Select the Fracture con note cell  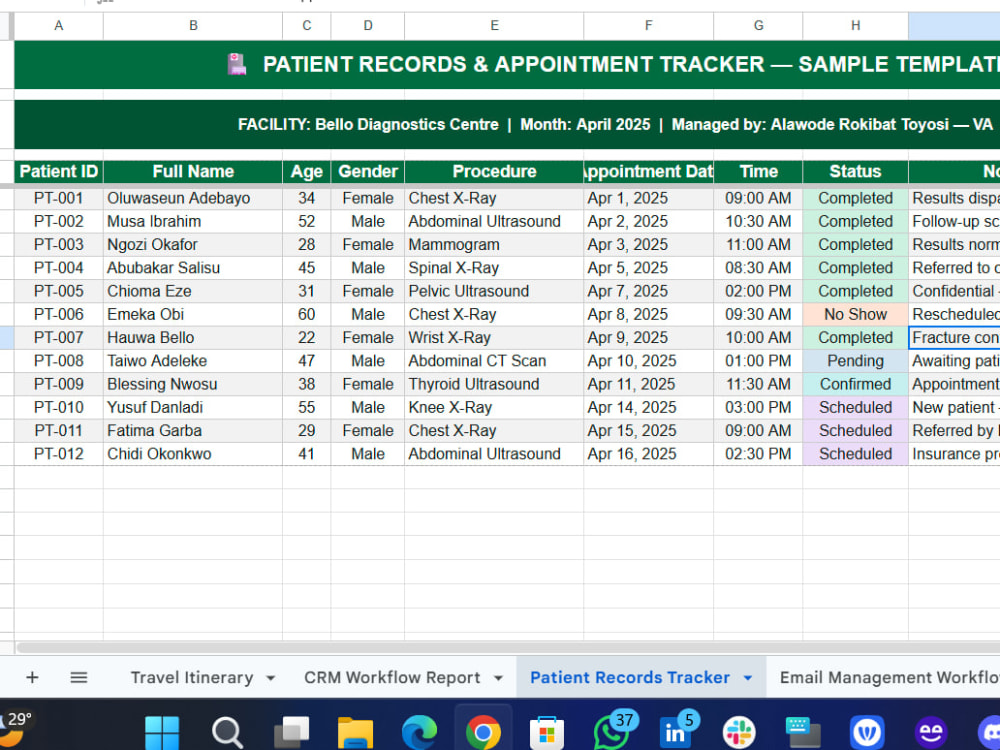click(x=955, y=338)
